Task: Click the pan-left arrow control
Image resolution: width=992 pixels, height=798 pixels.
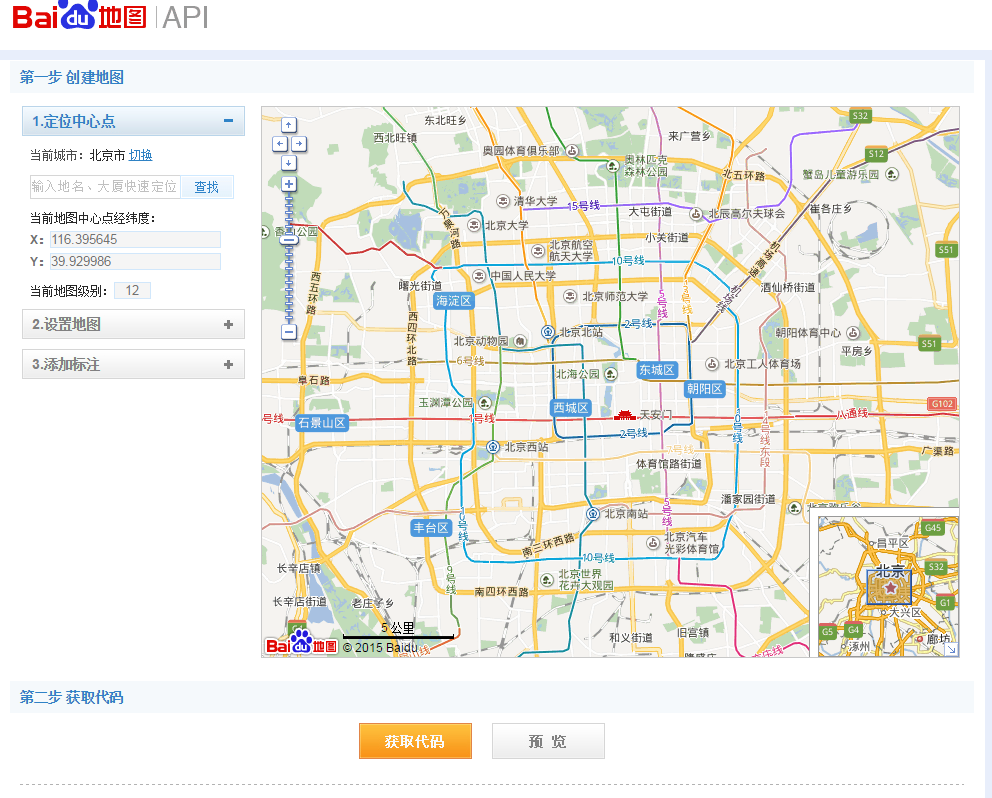Action: tap(279, 143)
